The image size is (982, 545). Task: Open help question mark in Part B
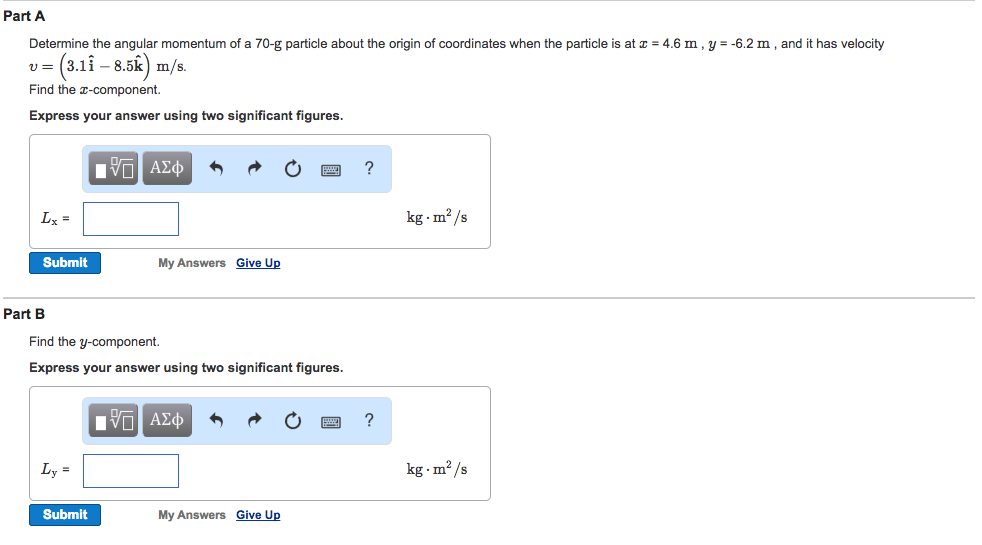369,421
